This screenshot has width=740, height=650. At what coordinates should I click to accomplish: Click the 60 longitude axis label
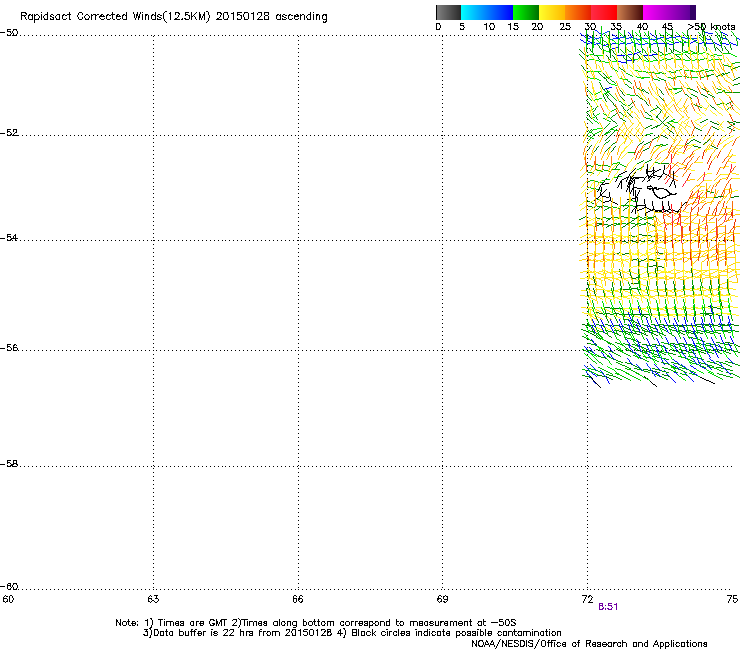coord(8,599)
